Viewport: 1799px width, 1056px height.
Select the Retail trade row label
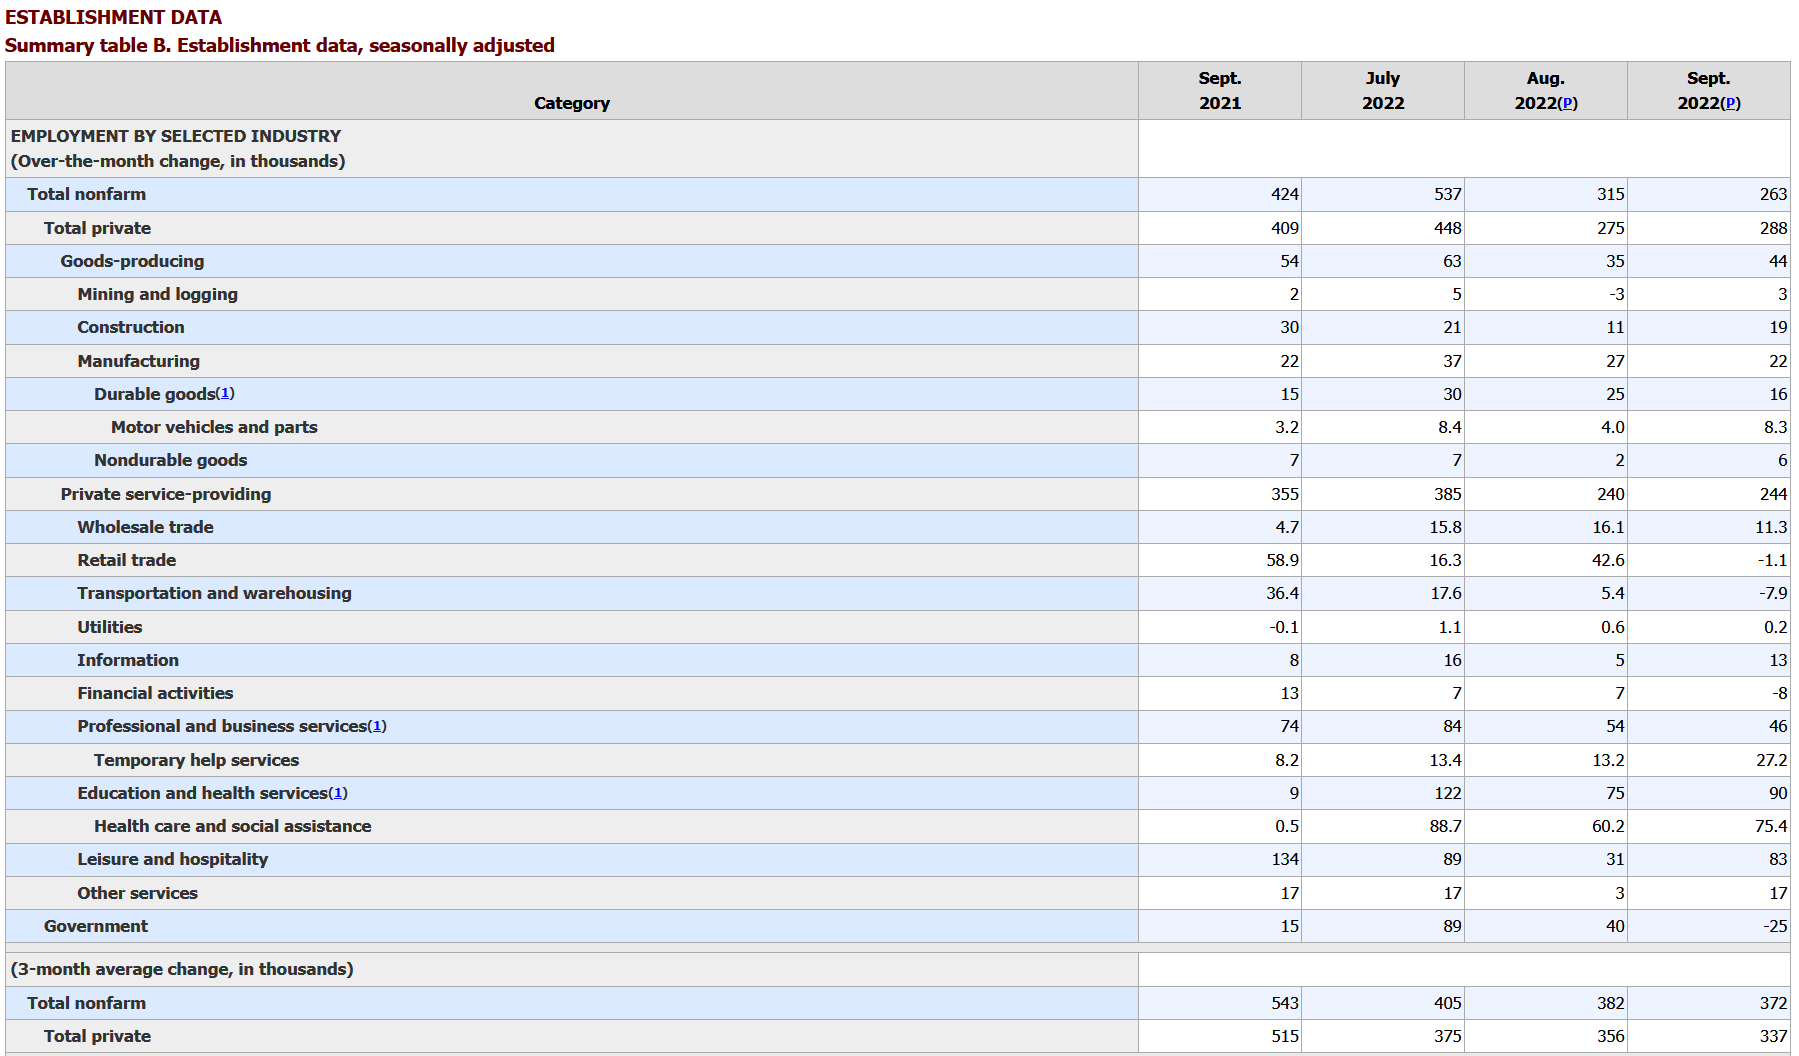pyautogui.click(x=126, y=560)
